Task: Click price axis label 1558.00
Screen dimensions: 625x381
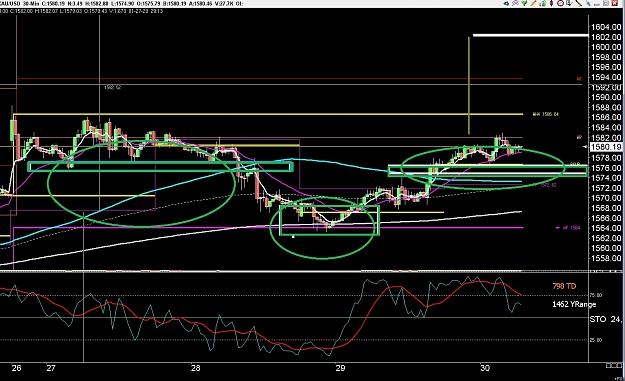Action: tap(605, 258)
